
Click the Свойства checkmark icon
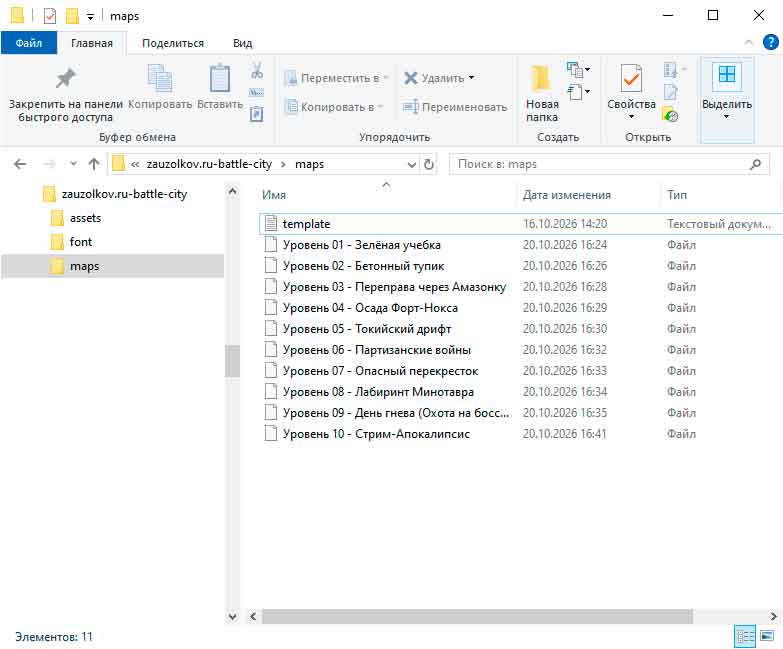[631, 78]
